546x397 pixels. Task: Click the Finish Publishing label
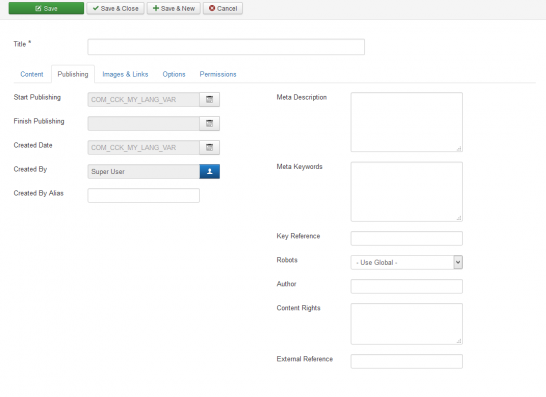coord(39,121)
